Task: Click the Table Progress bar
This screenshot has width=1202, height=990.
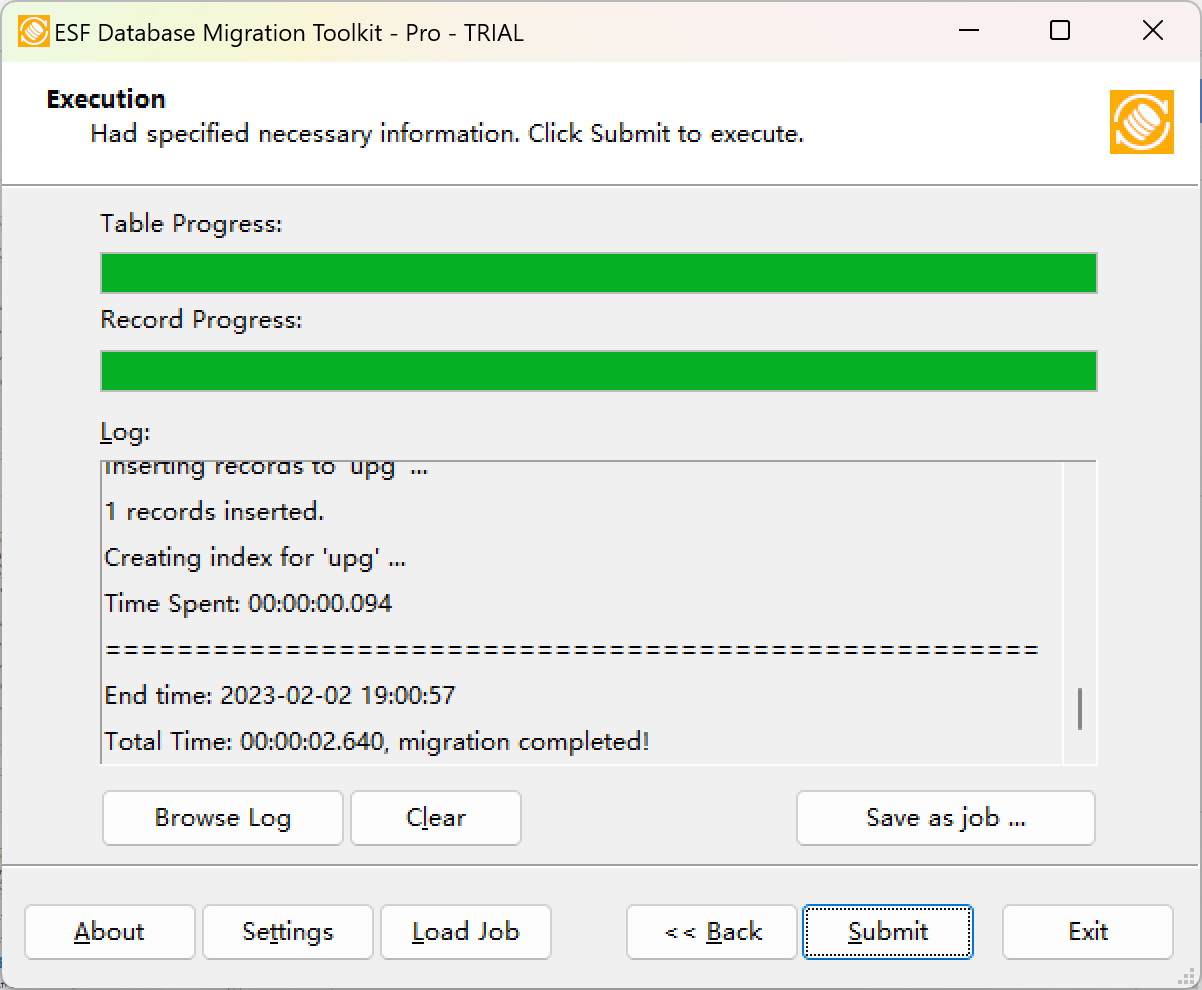Action: [x=598, y=272]
